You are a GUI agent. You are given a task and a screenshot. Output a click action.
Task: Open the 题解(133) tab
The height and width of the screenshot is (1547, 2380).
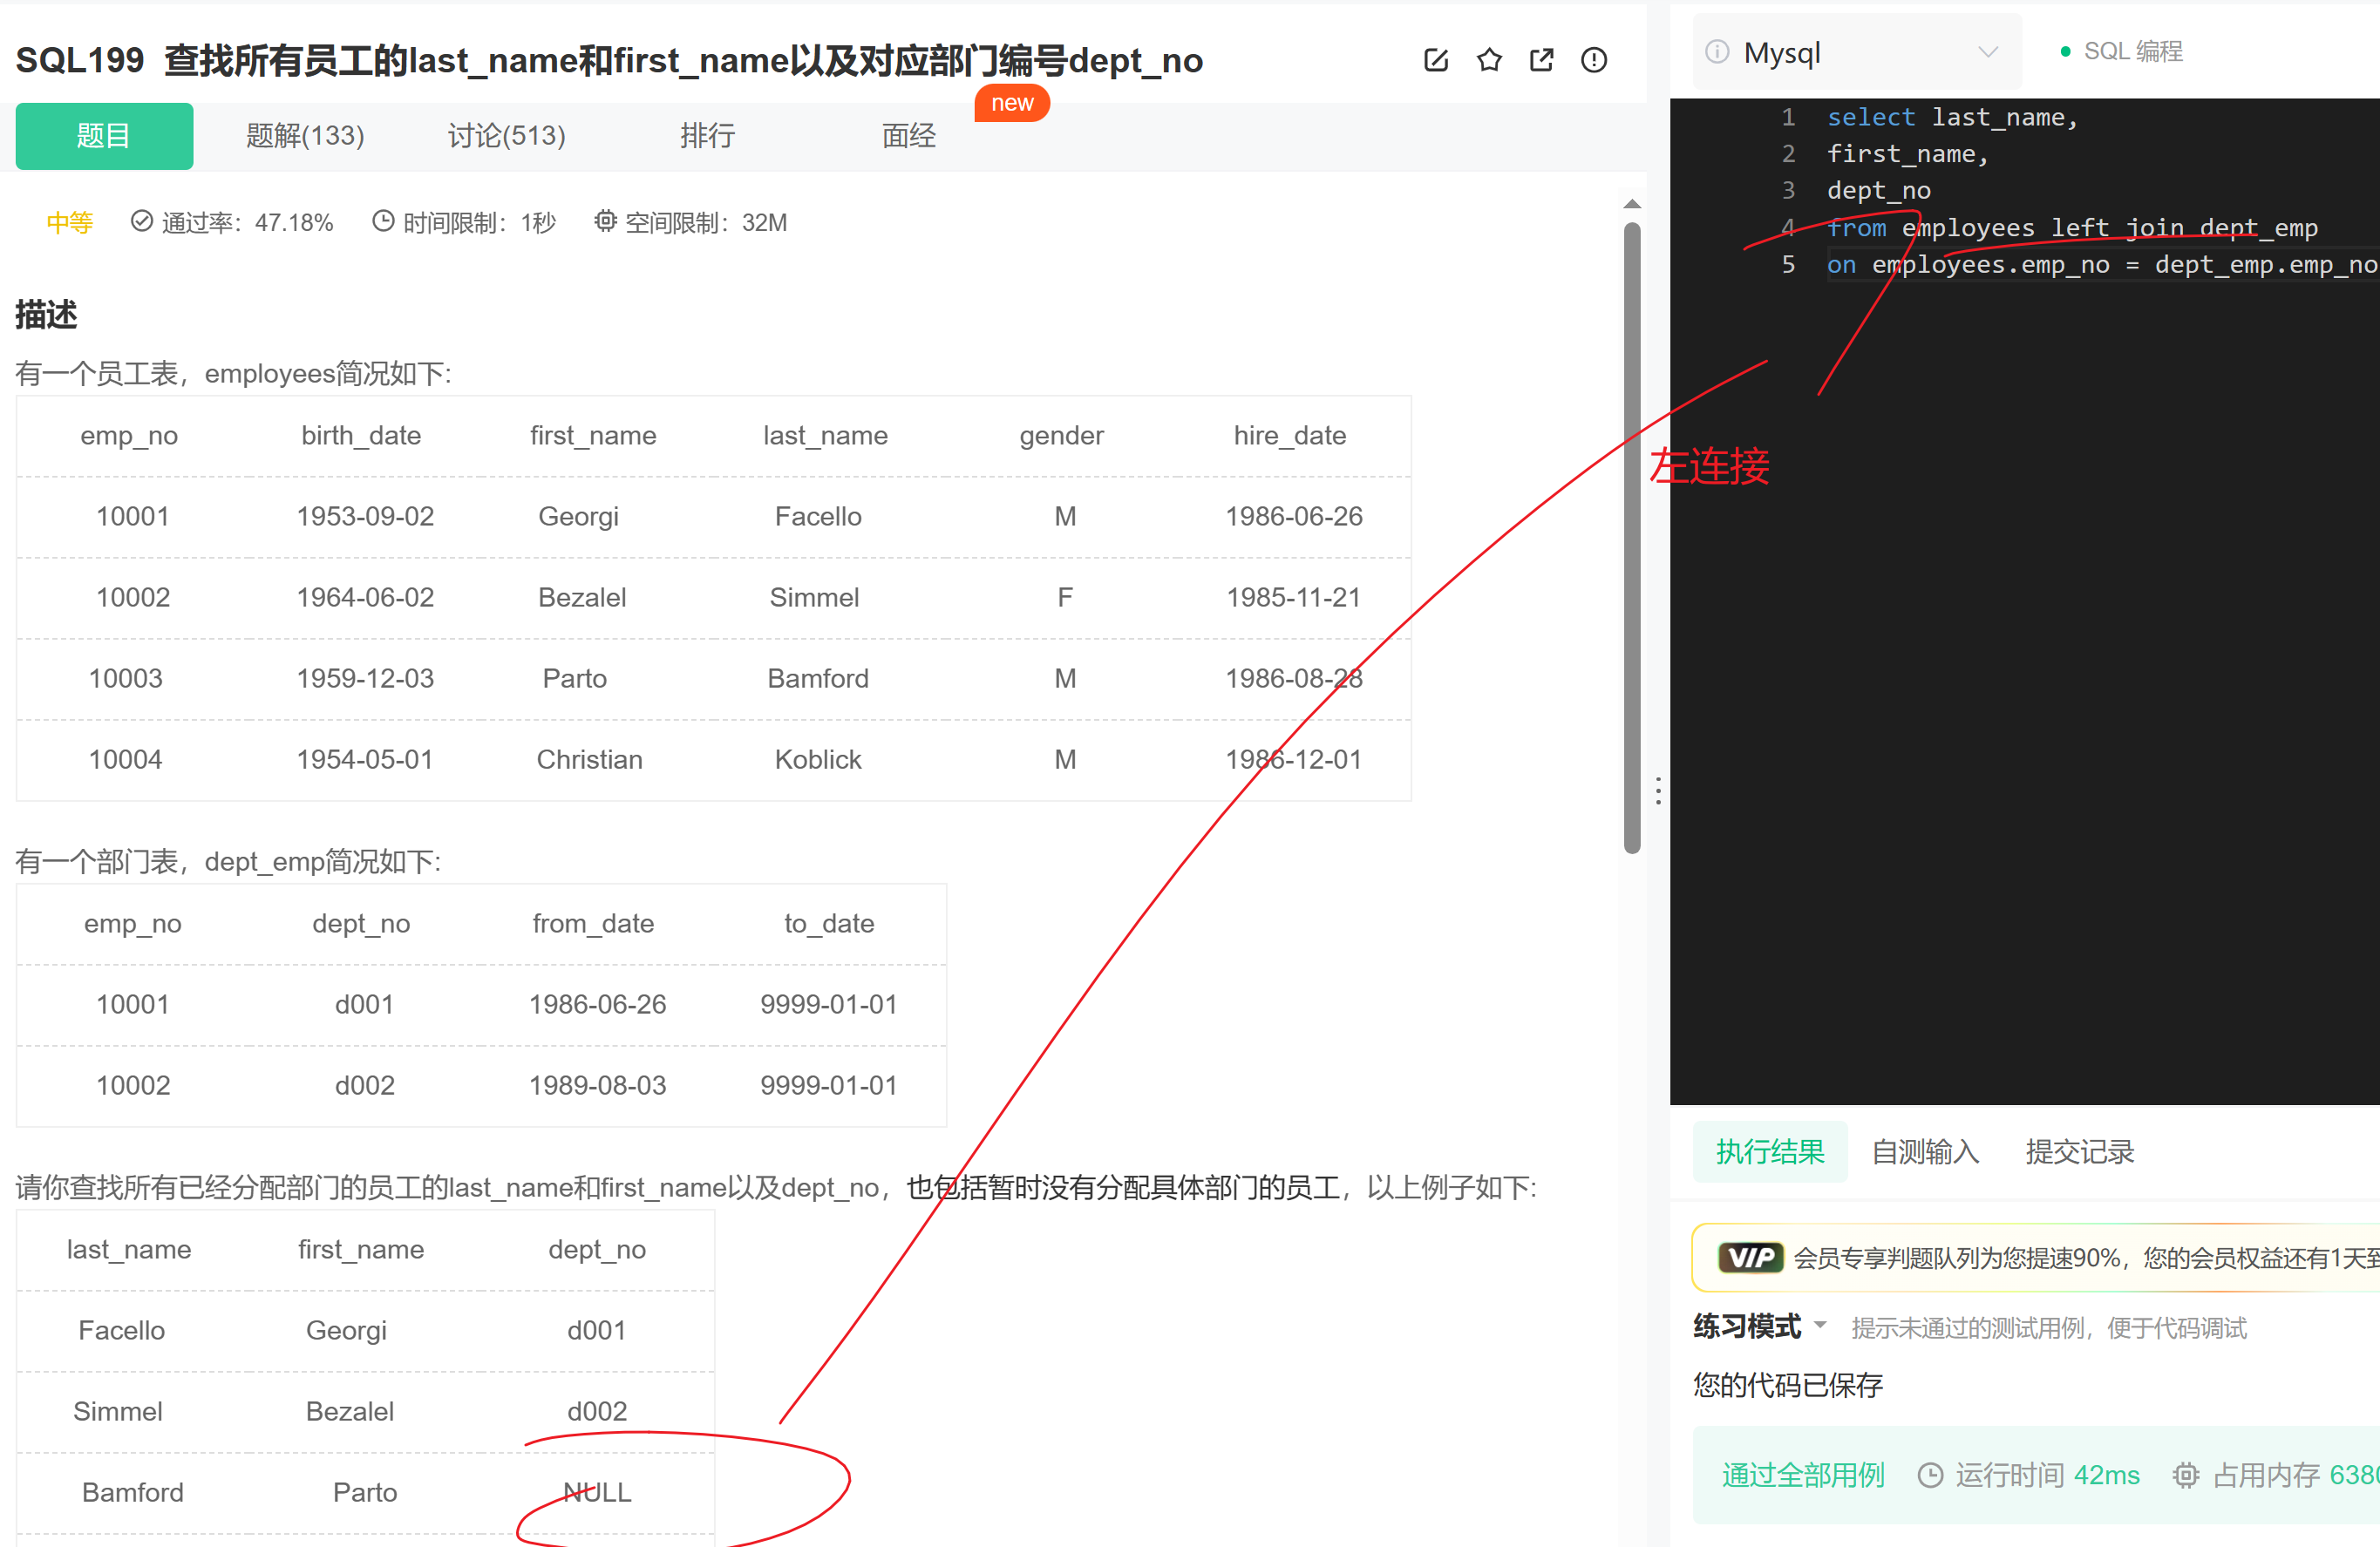click(x=305, y=136)
